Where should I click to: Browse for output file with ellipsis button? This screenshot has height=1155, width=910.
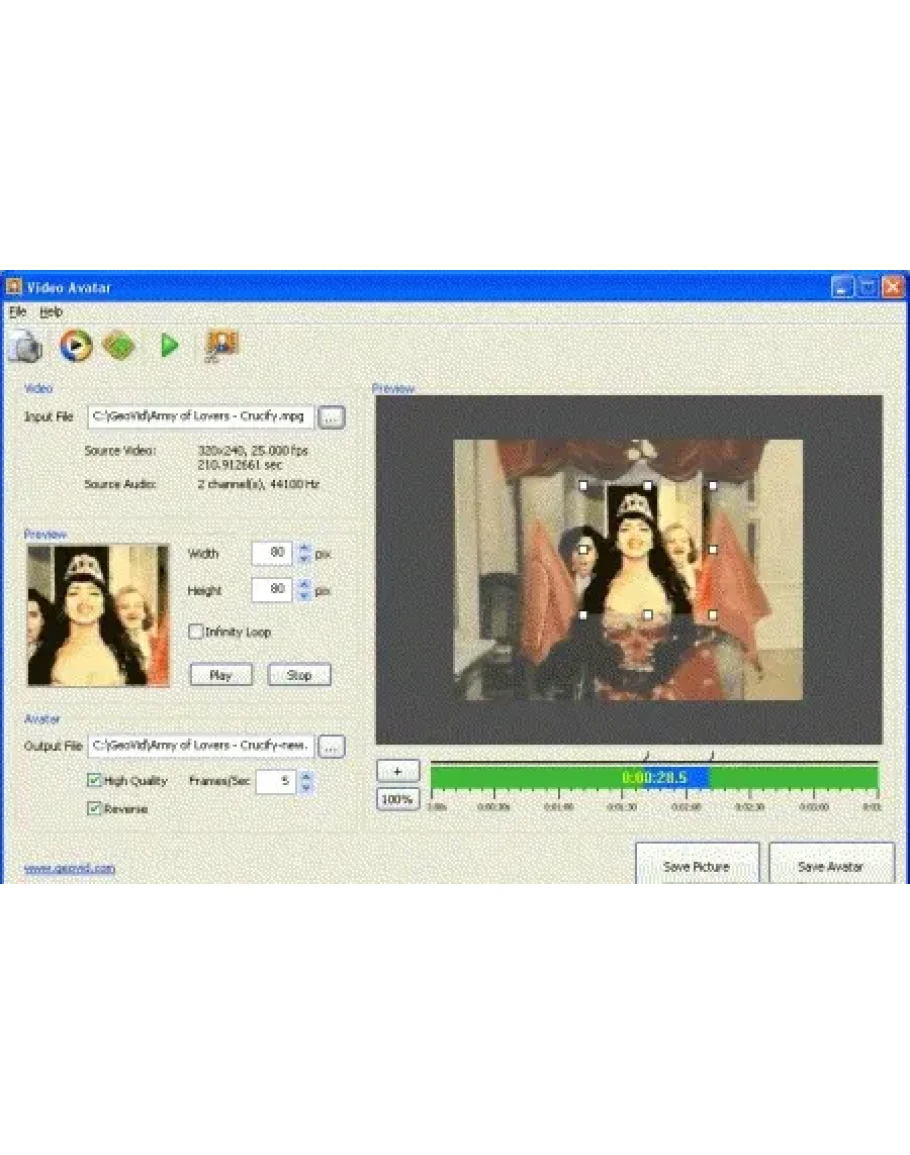[x=332, y=746]
